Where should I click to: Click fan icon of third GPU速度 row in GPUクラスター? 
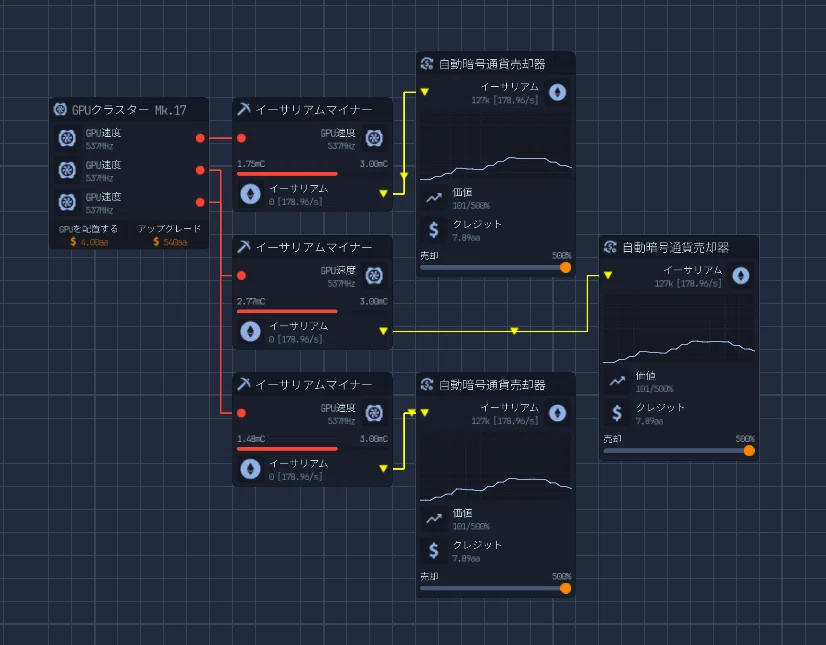(67, 202)
